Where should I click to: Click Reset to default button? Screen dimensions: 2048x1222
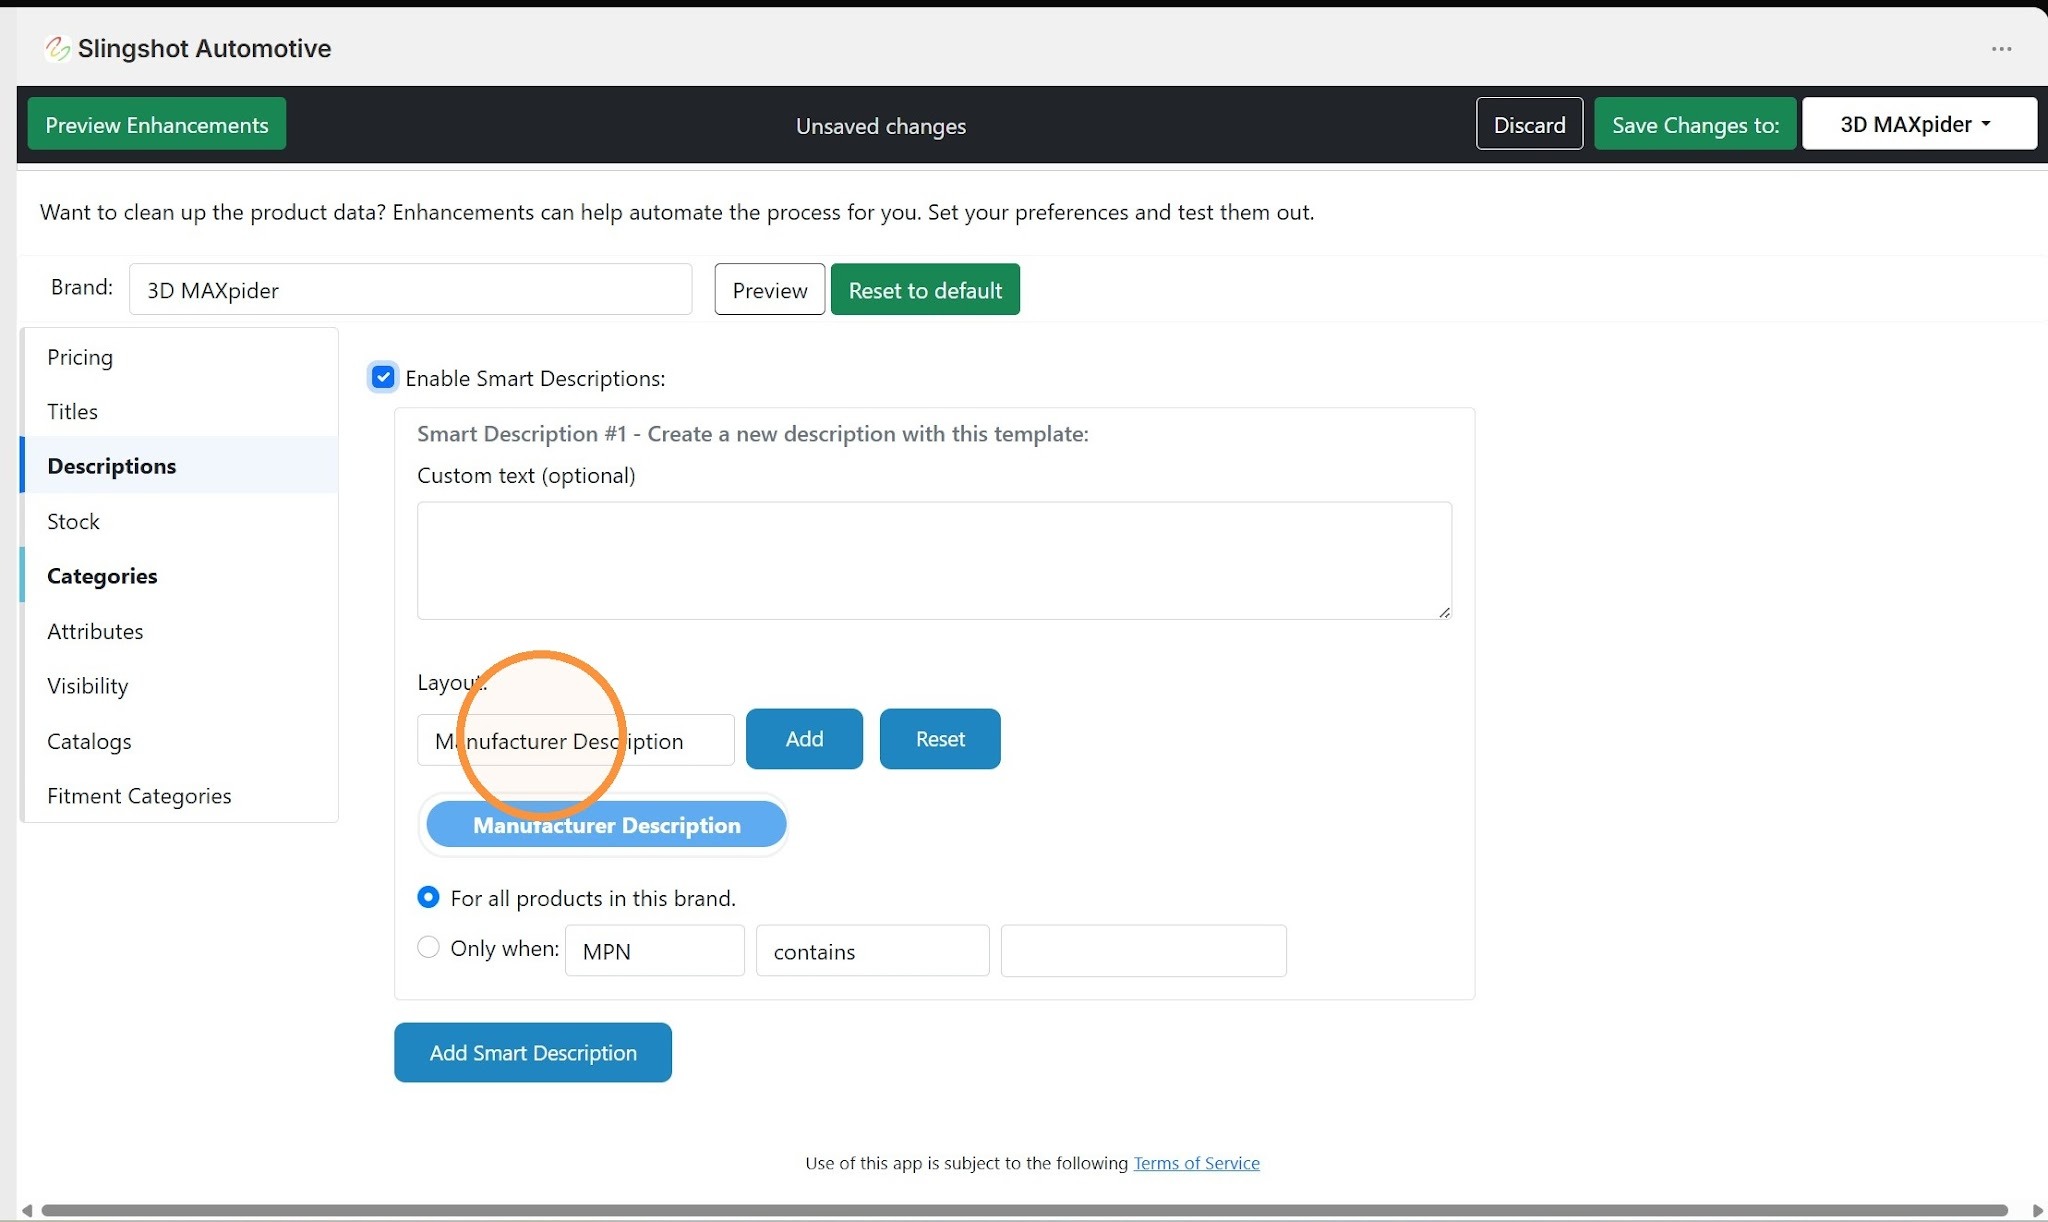925,290
